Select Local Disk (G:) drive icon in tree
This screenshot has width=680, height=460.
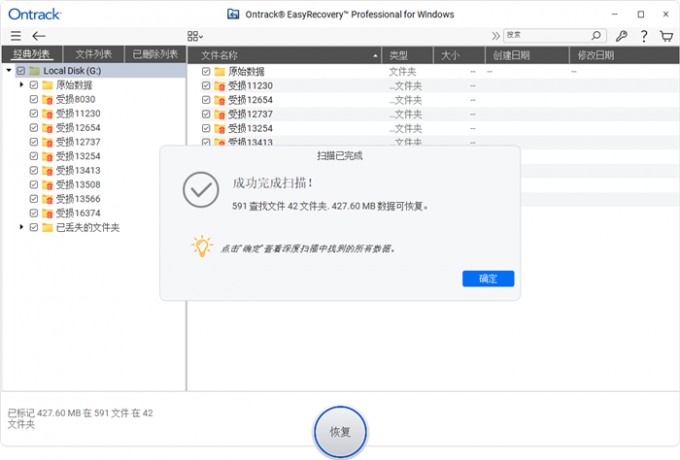click(x=35, y=71)
